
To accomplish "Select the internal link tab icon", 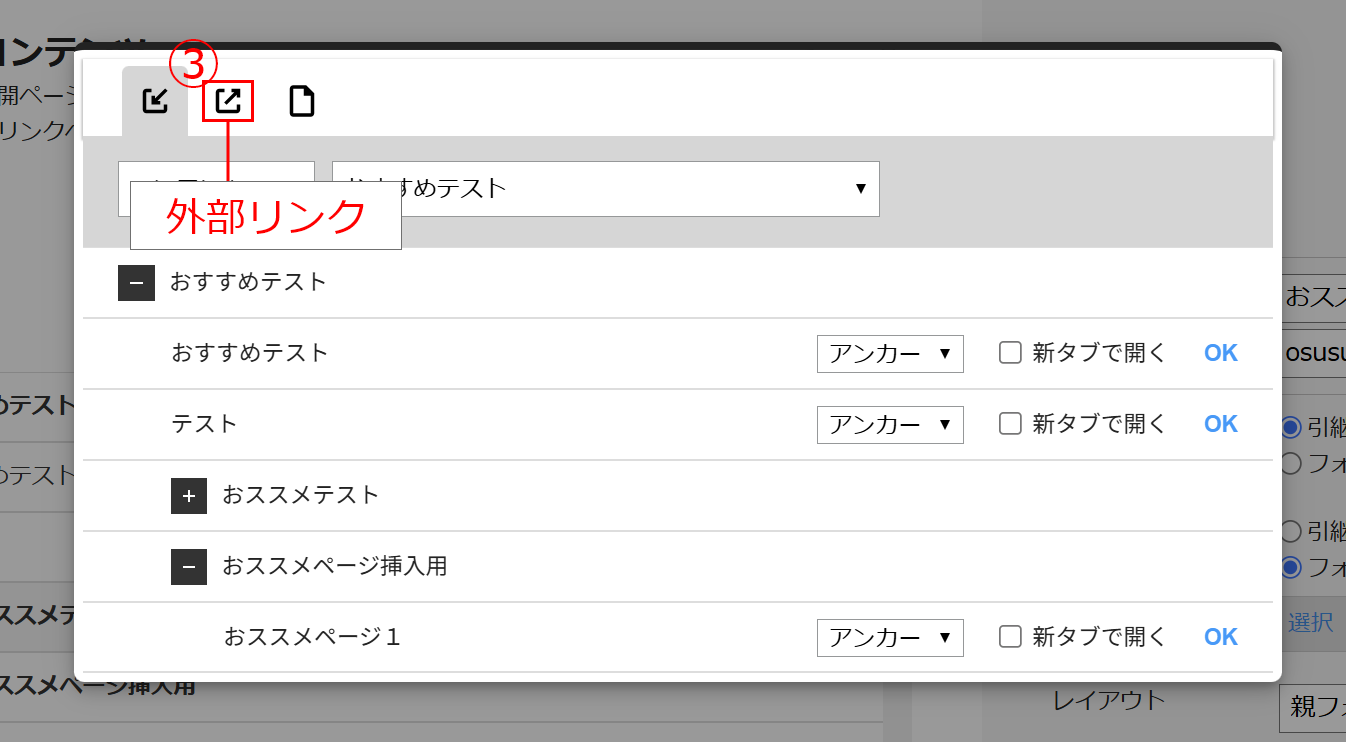I will [155, 101].
